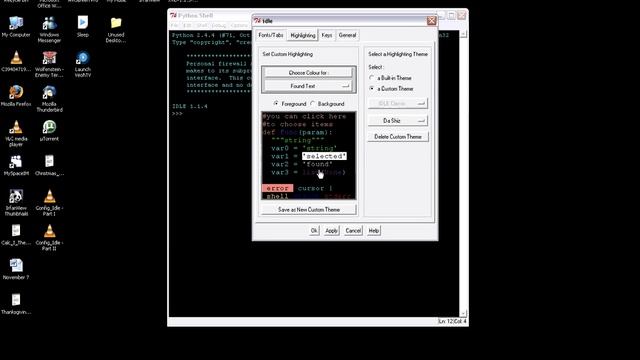Open VLC media player shortcut
640x360 pixels.
tap(16, 133)
